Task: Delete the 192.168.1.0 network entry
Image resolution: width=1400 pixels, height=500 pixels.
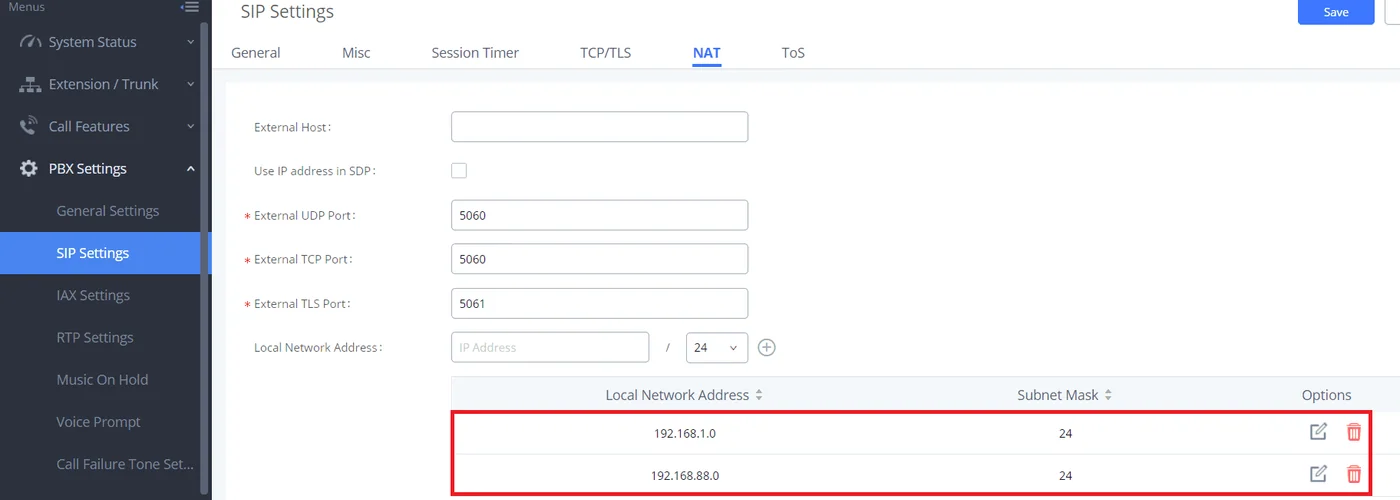Action: [1354, 432]
